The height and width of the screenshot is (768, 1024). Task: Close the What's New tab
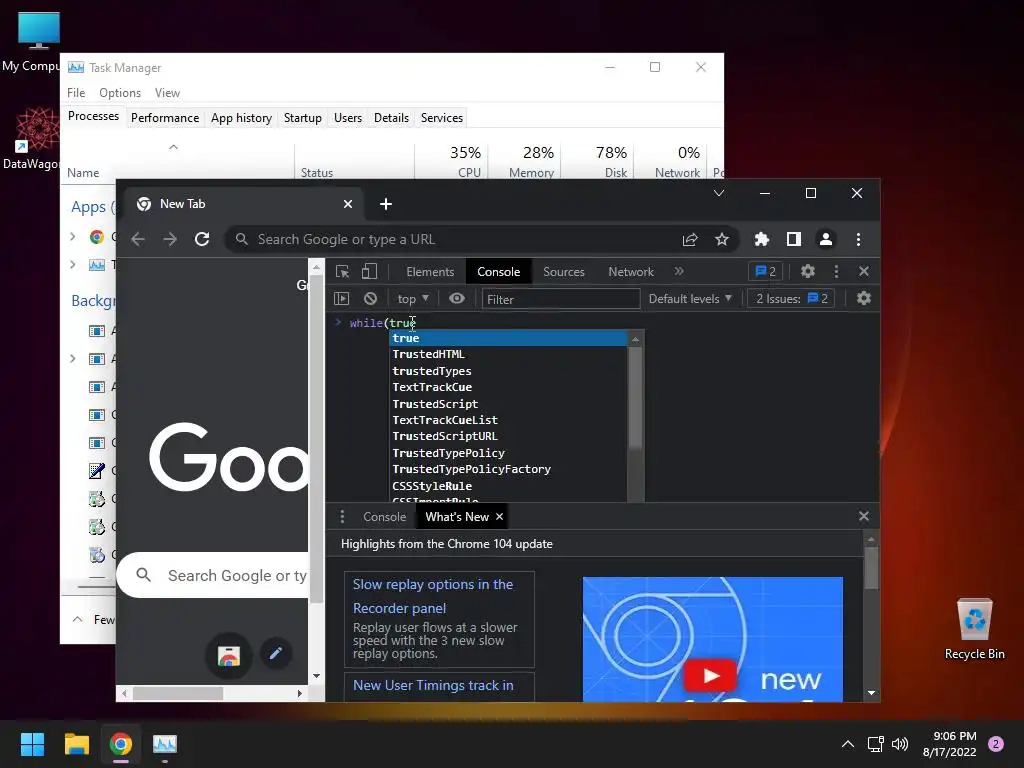(500, 517)
